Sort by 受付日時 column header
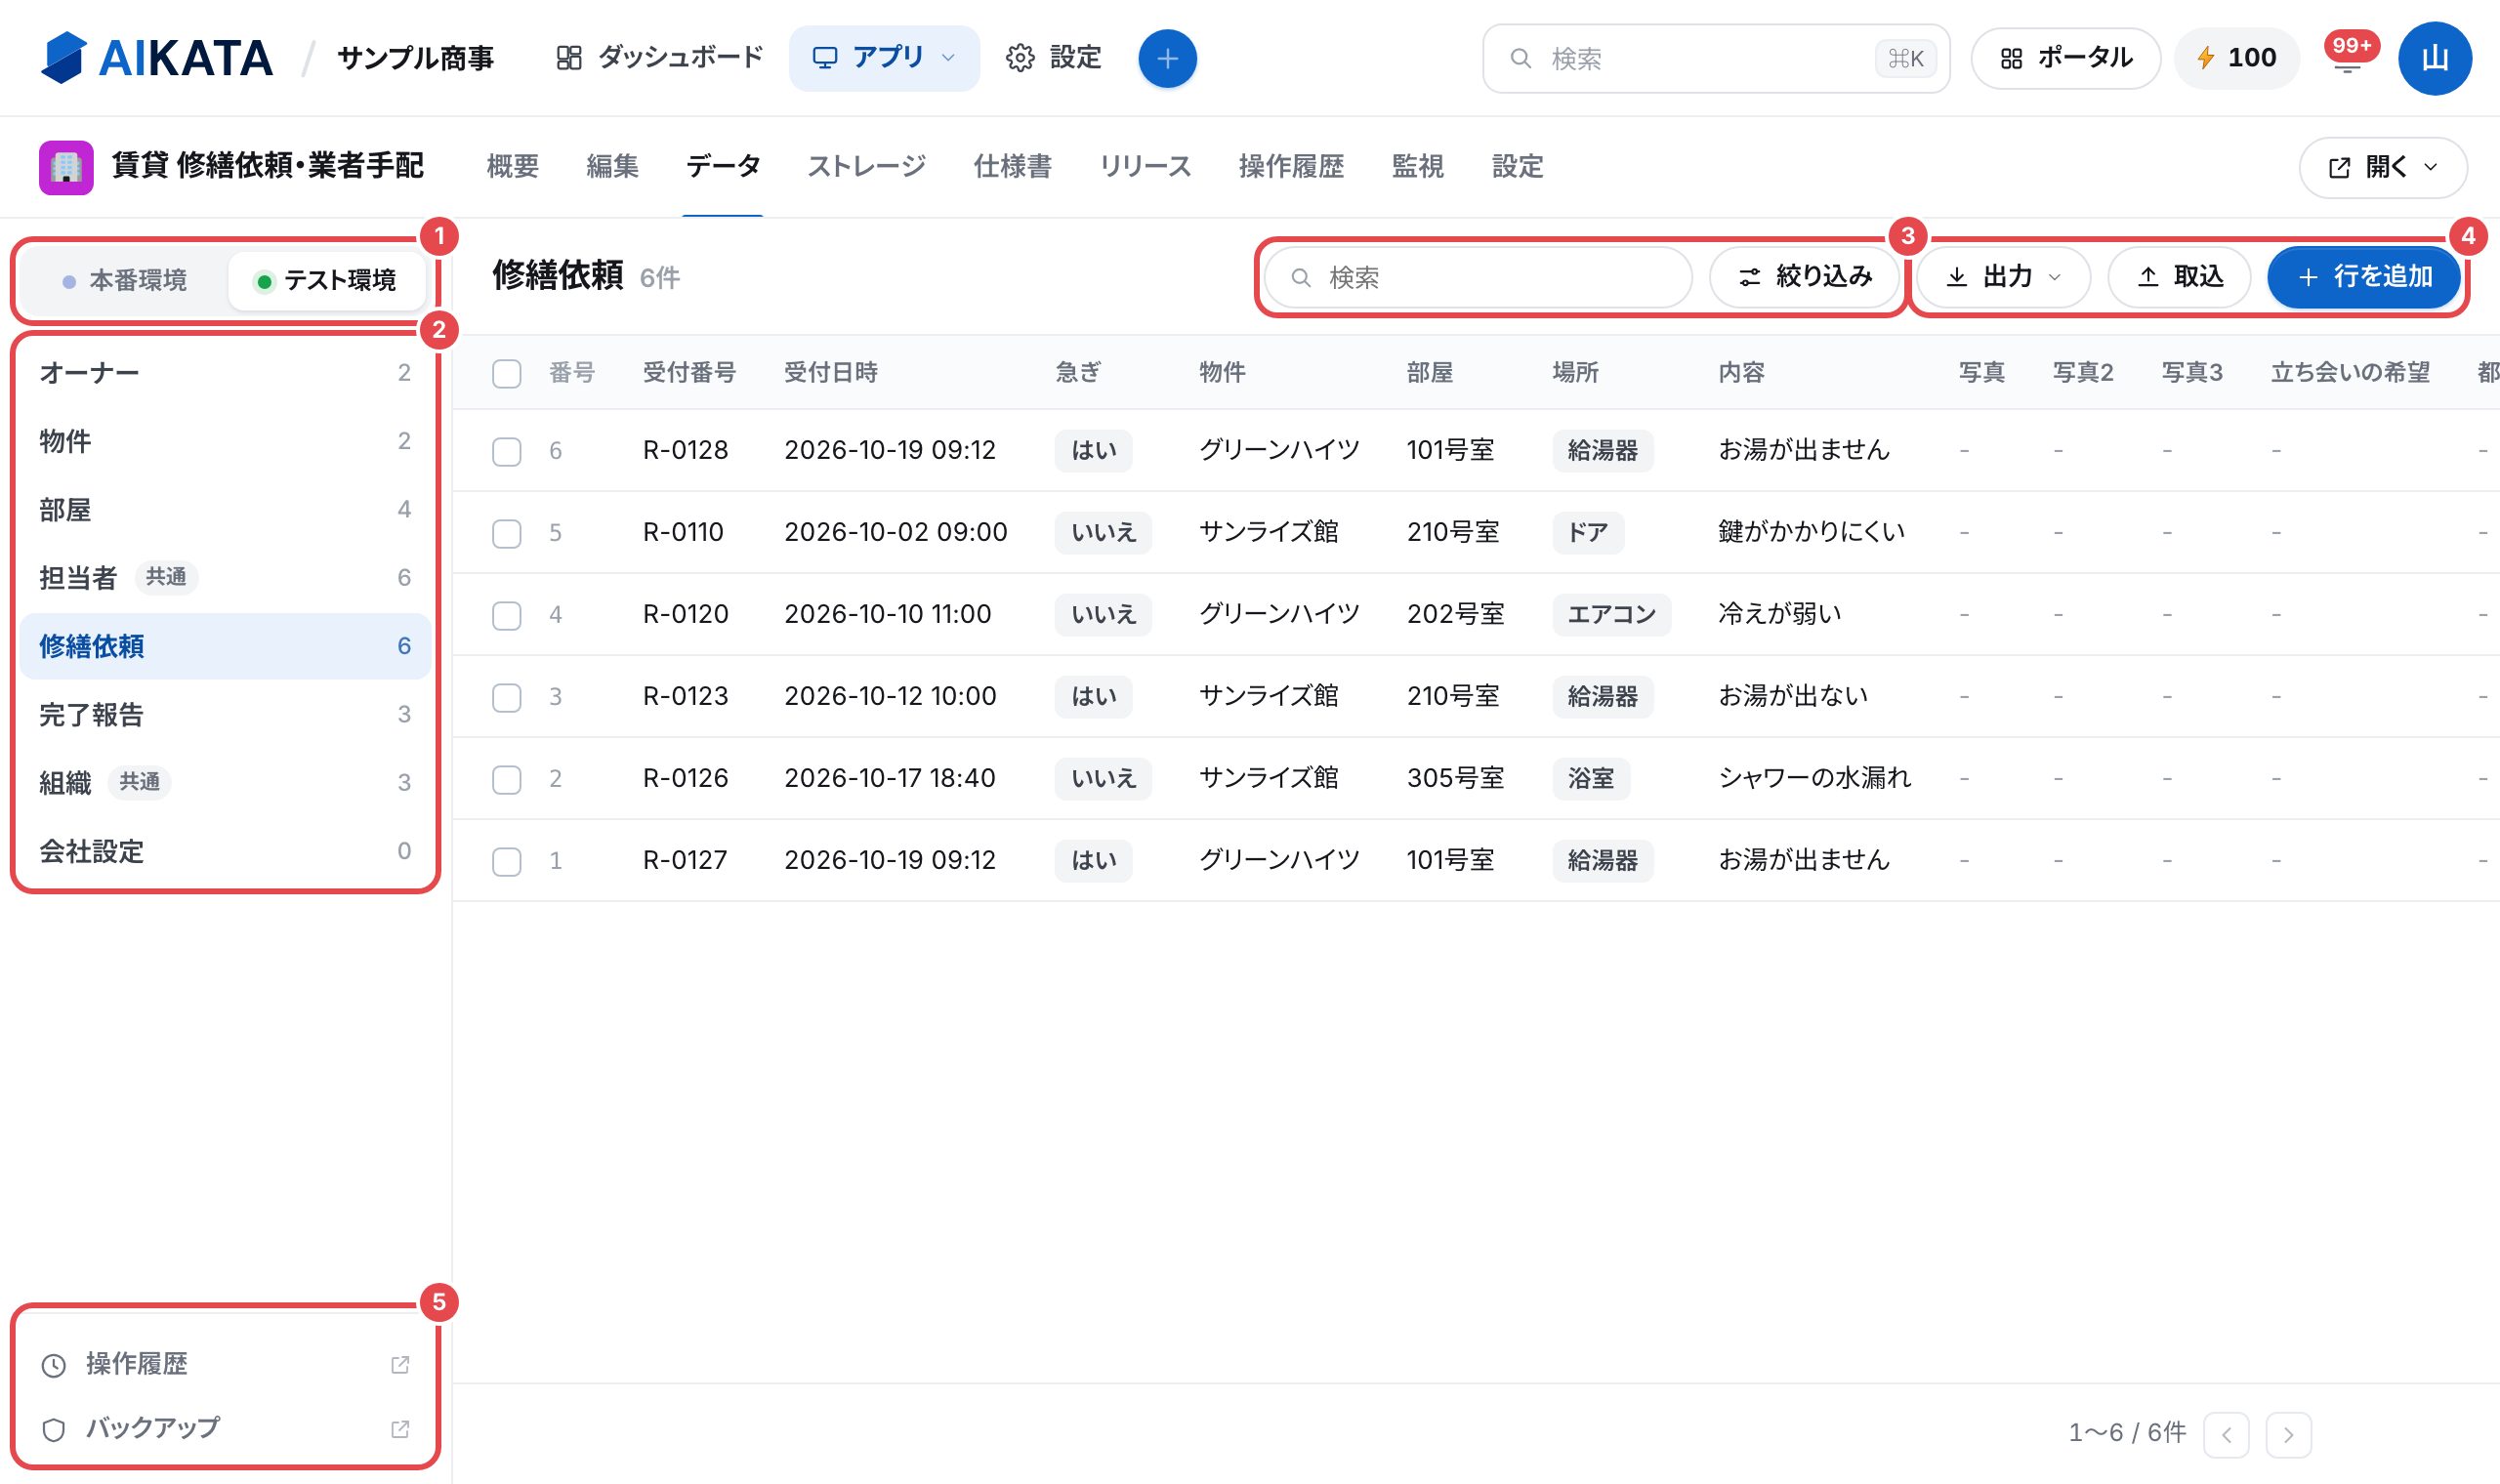This screenshot has width=2500, height=1484. (830, 373)
